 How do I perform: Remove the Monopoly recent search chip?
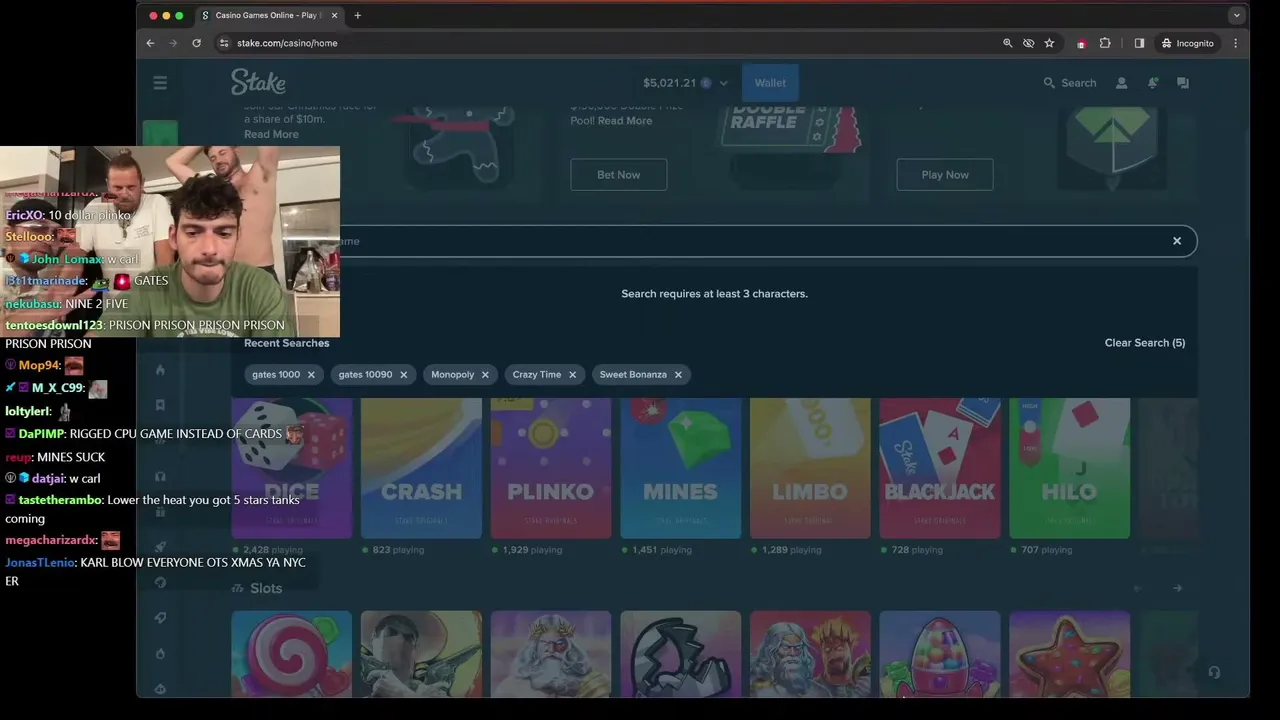coord(485,375)
